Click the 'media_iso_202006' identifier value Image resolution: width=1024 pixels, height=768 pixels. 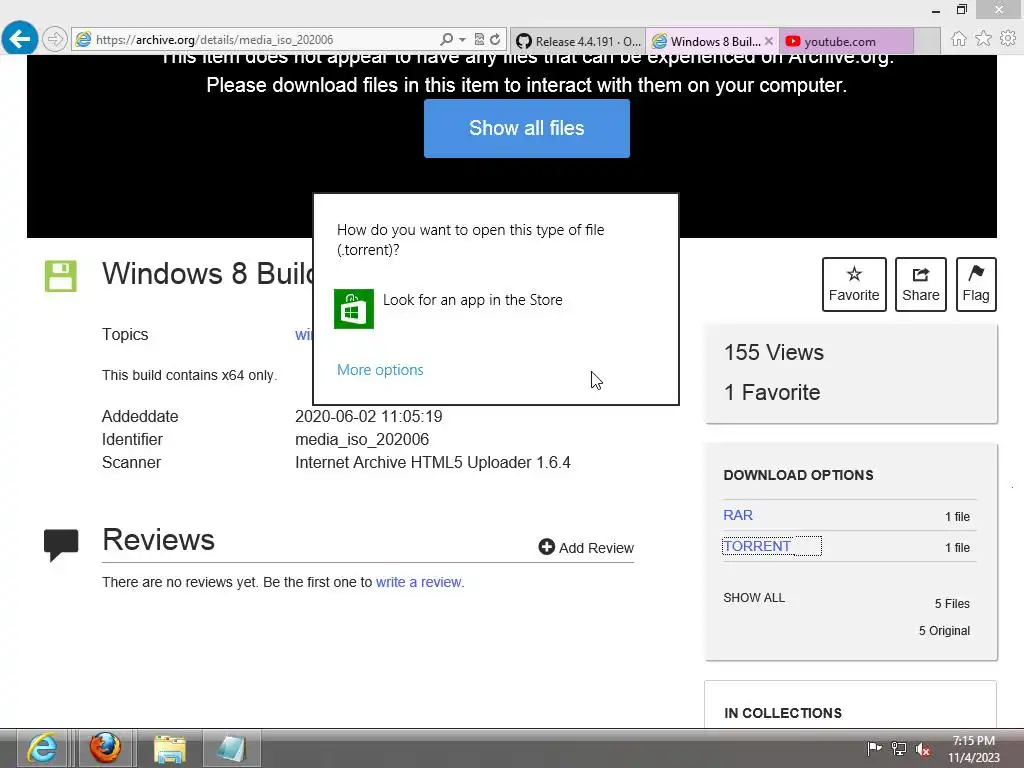(362, 440)
